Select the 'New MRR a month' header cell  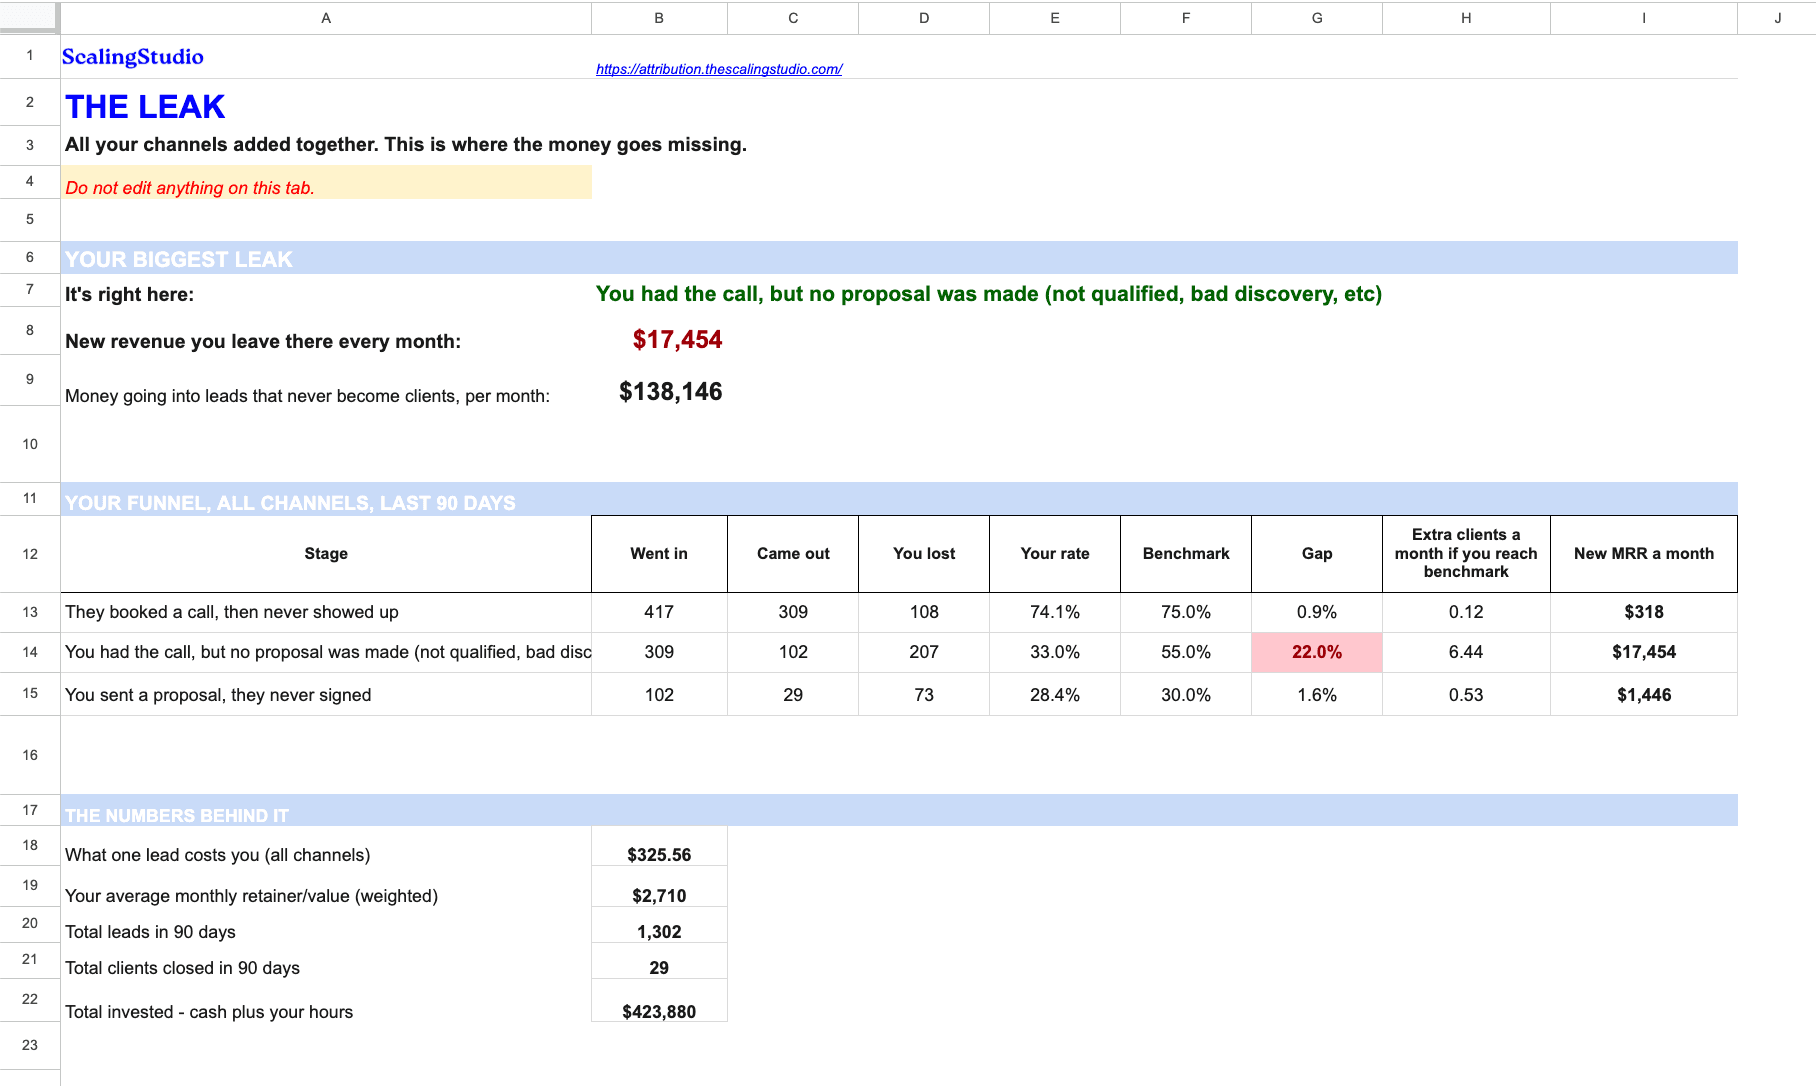tap(1644, 554)
